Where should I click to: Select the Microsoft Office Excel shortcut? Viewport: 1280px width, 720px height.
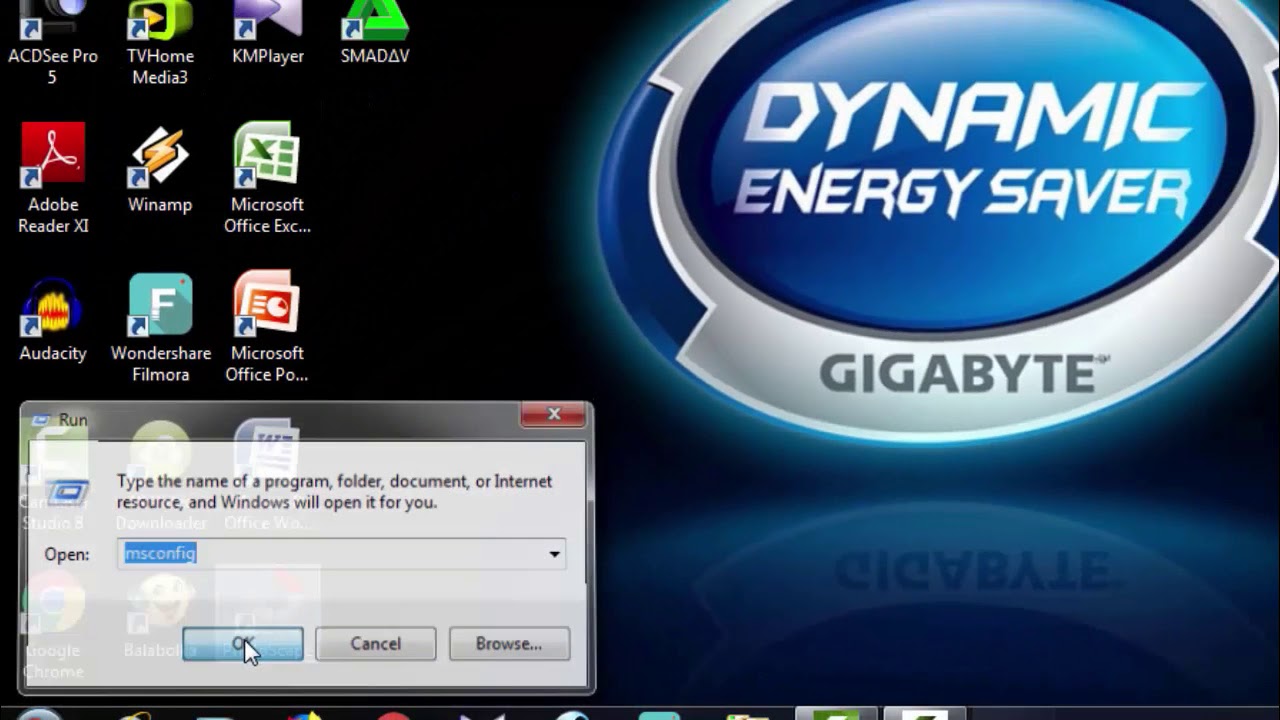(x=267, y=179)
